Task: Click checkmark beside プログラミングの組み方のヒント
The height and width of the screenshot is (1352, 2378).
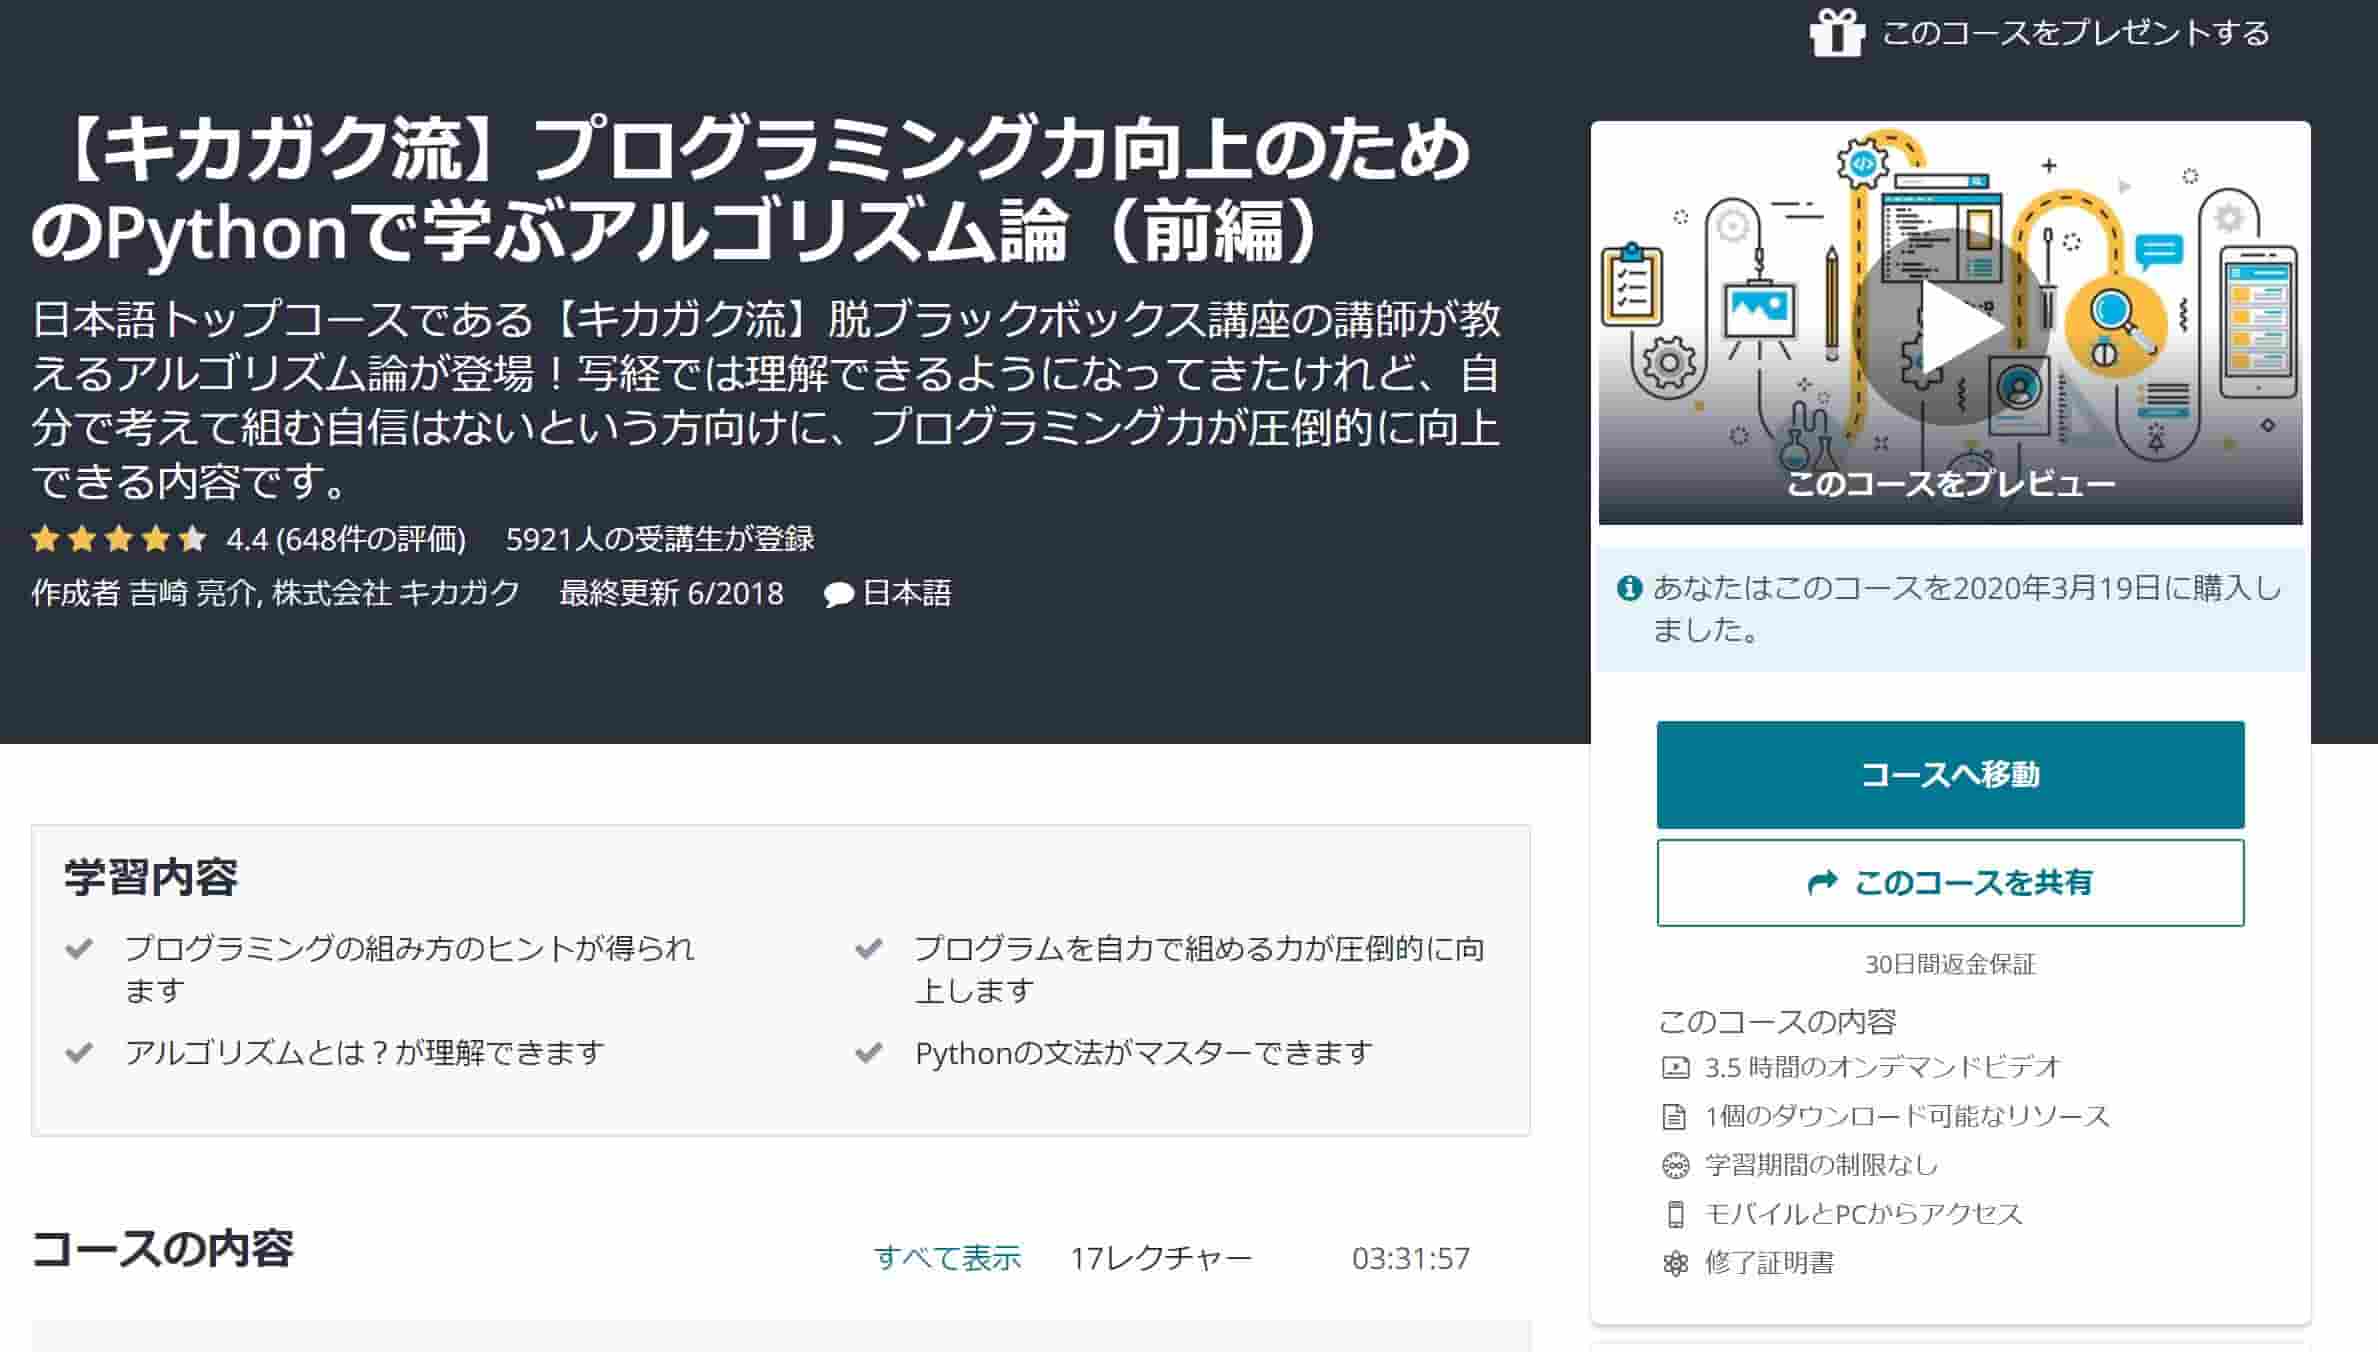Action: coord(79,948)
